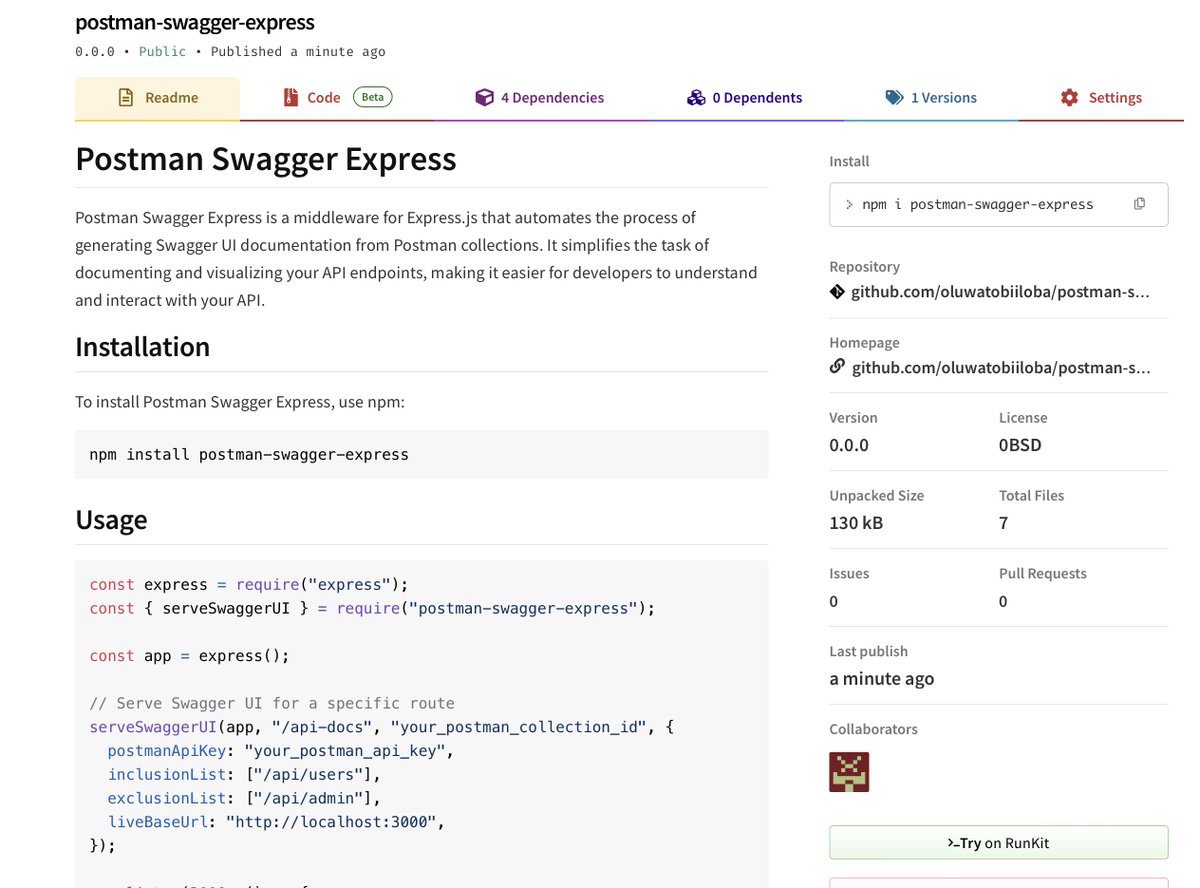Click the homepage link chain icon
The image size is (1200, 888).
point(837,367)
